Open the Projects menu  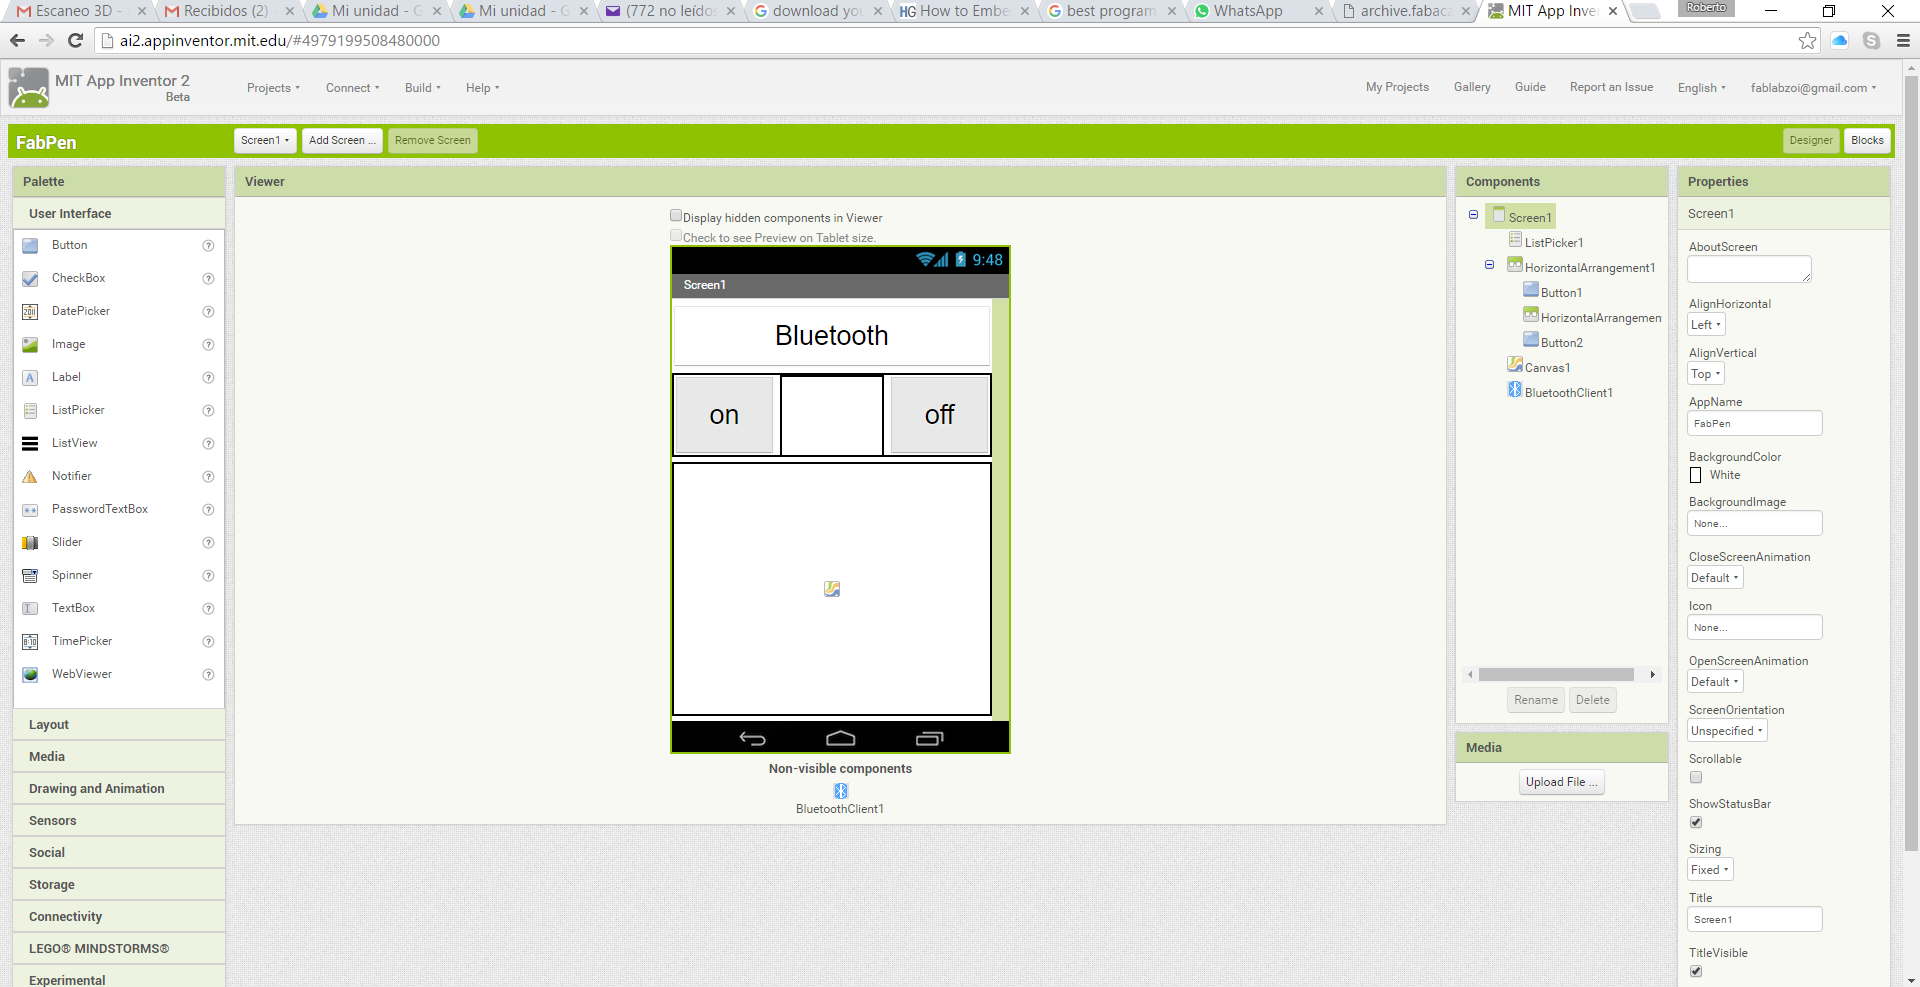(273, 88)
